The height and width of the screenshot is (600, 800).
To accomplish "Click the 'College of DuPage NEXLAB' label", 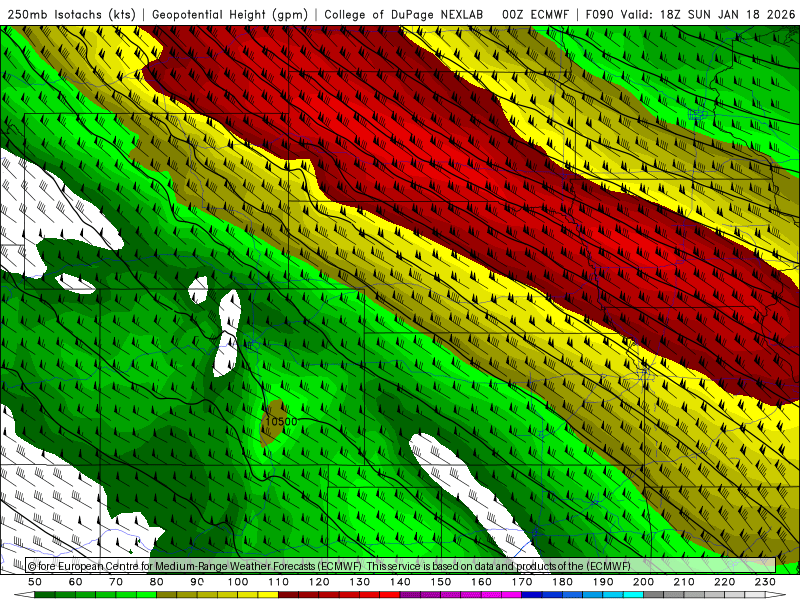I will click(404, 15).
